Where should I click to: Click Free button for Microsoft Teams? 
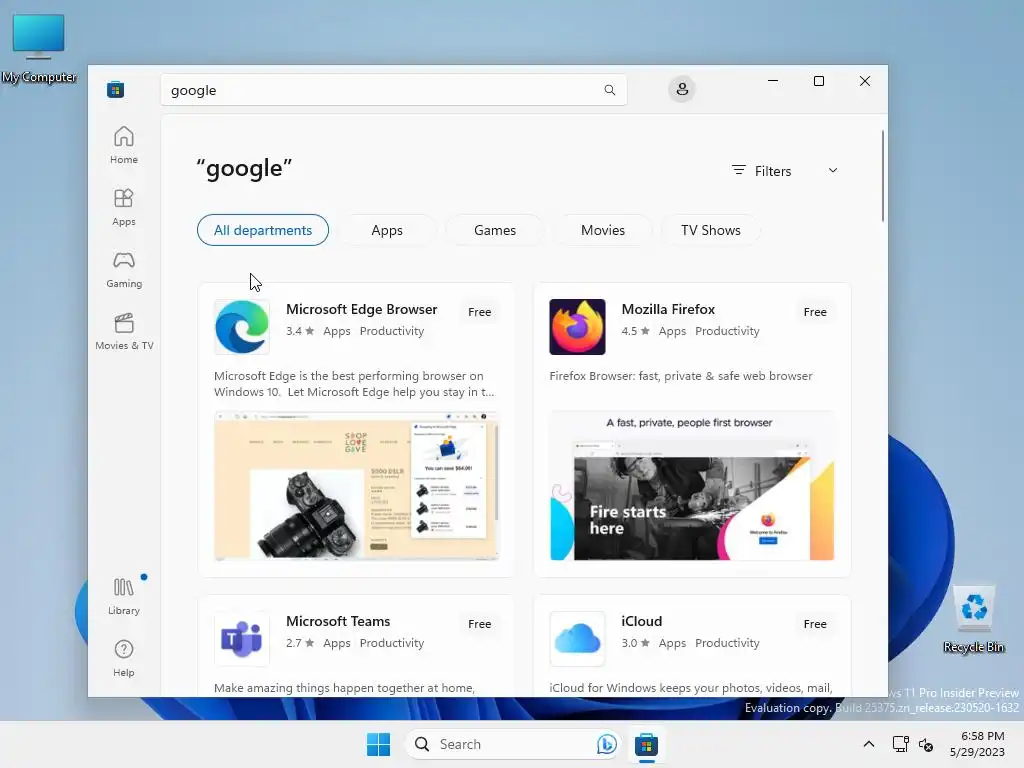[x=479, y=624]
